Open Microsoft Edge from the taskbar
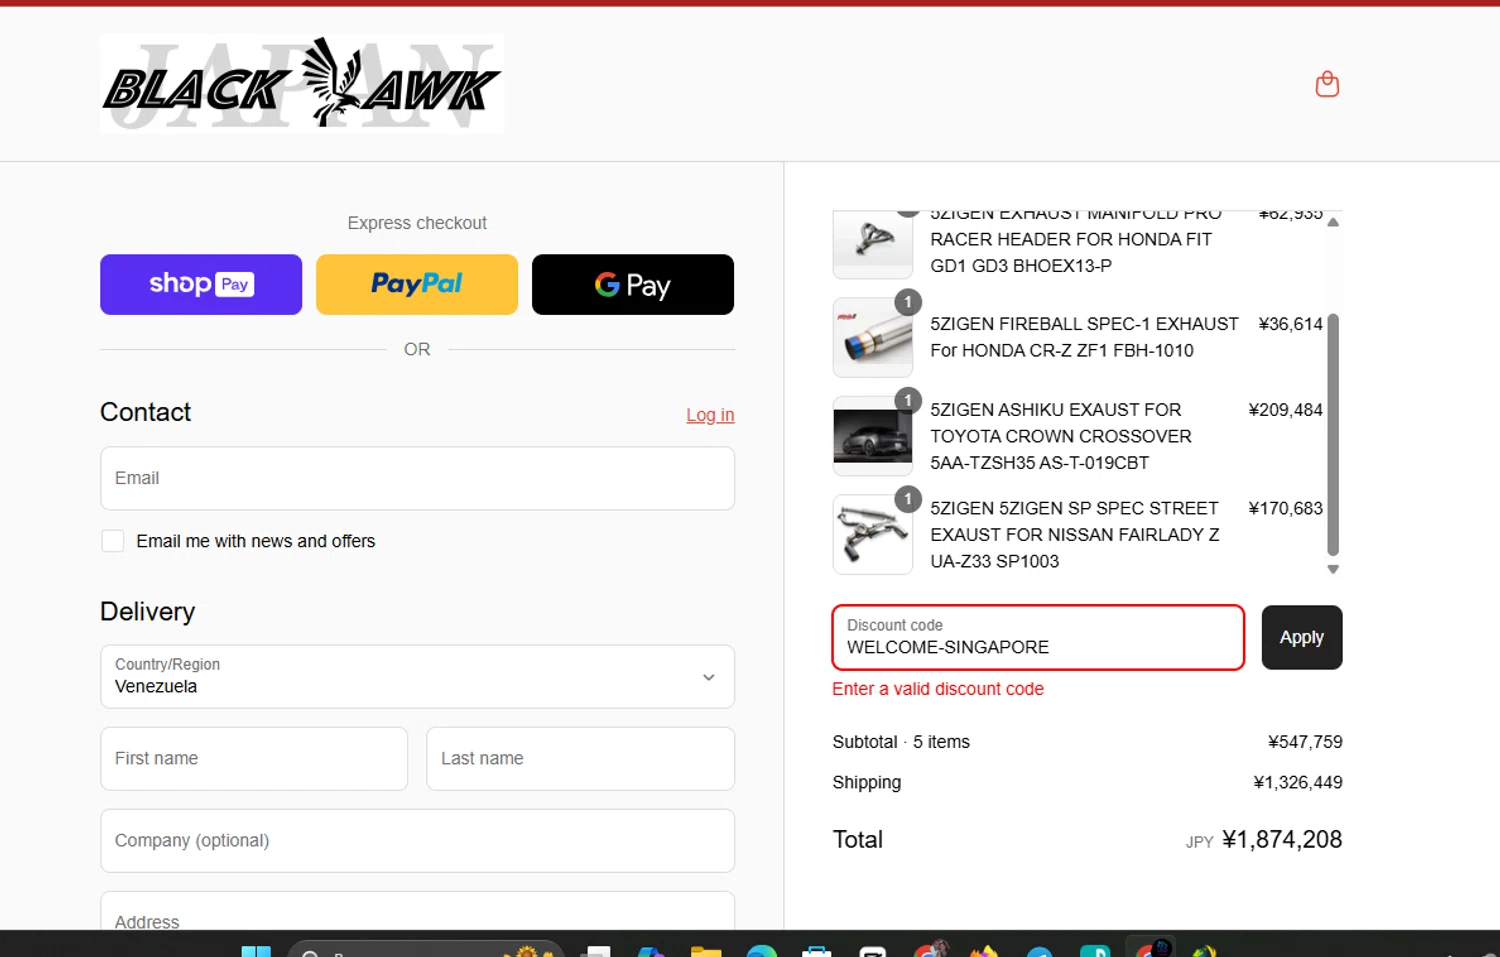 tap(762, 951)
